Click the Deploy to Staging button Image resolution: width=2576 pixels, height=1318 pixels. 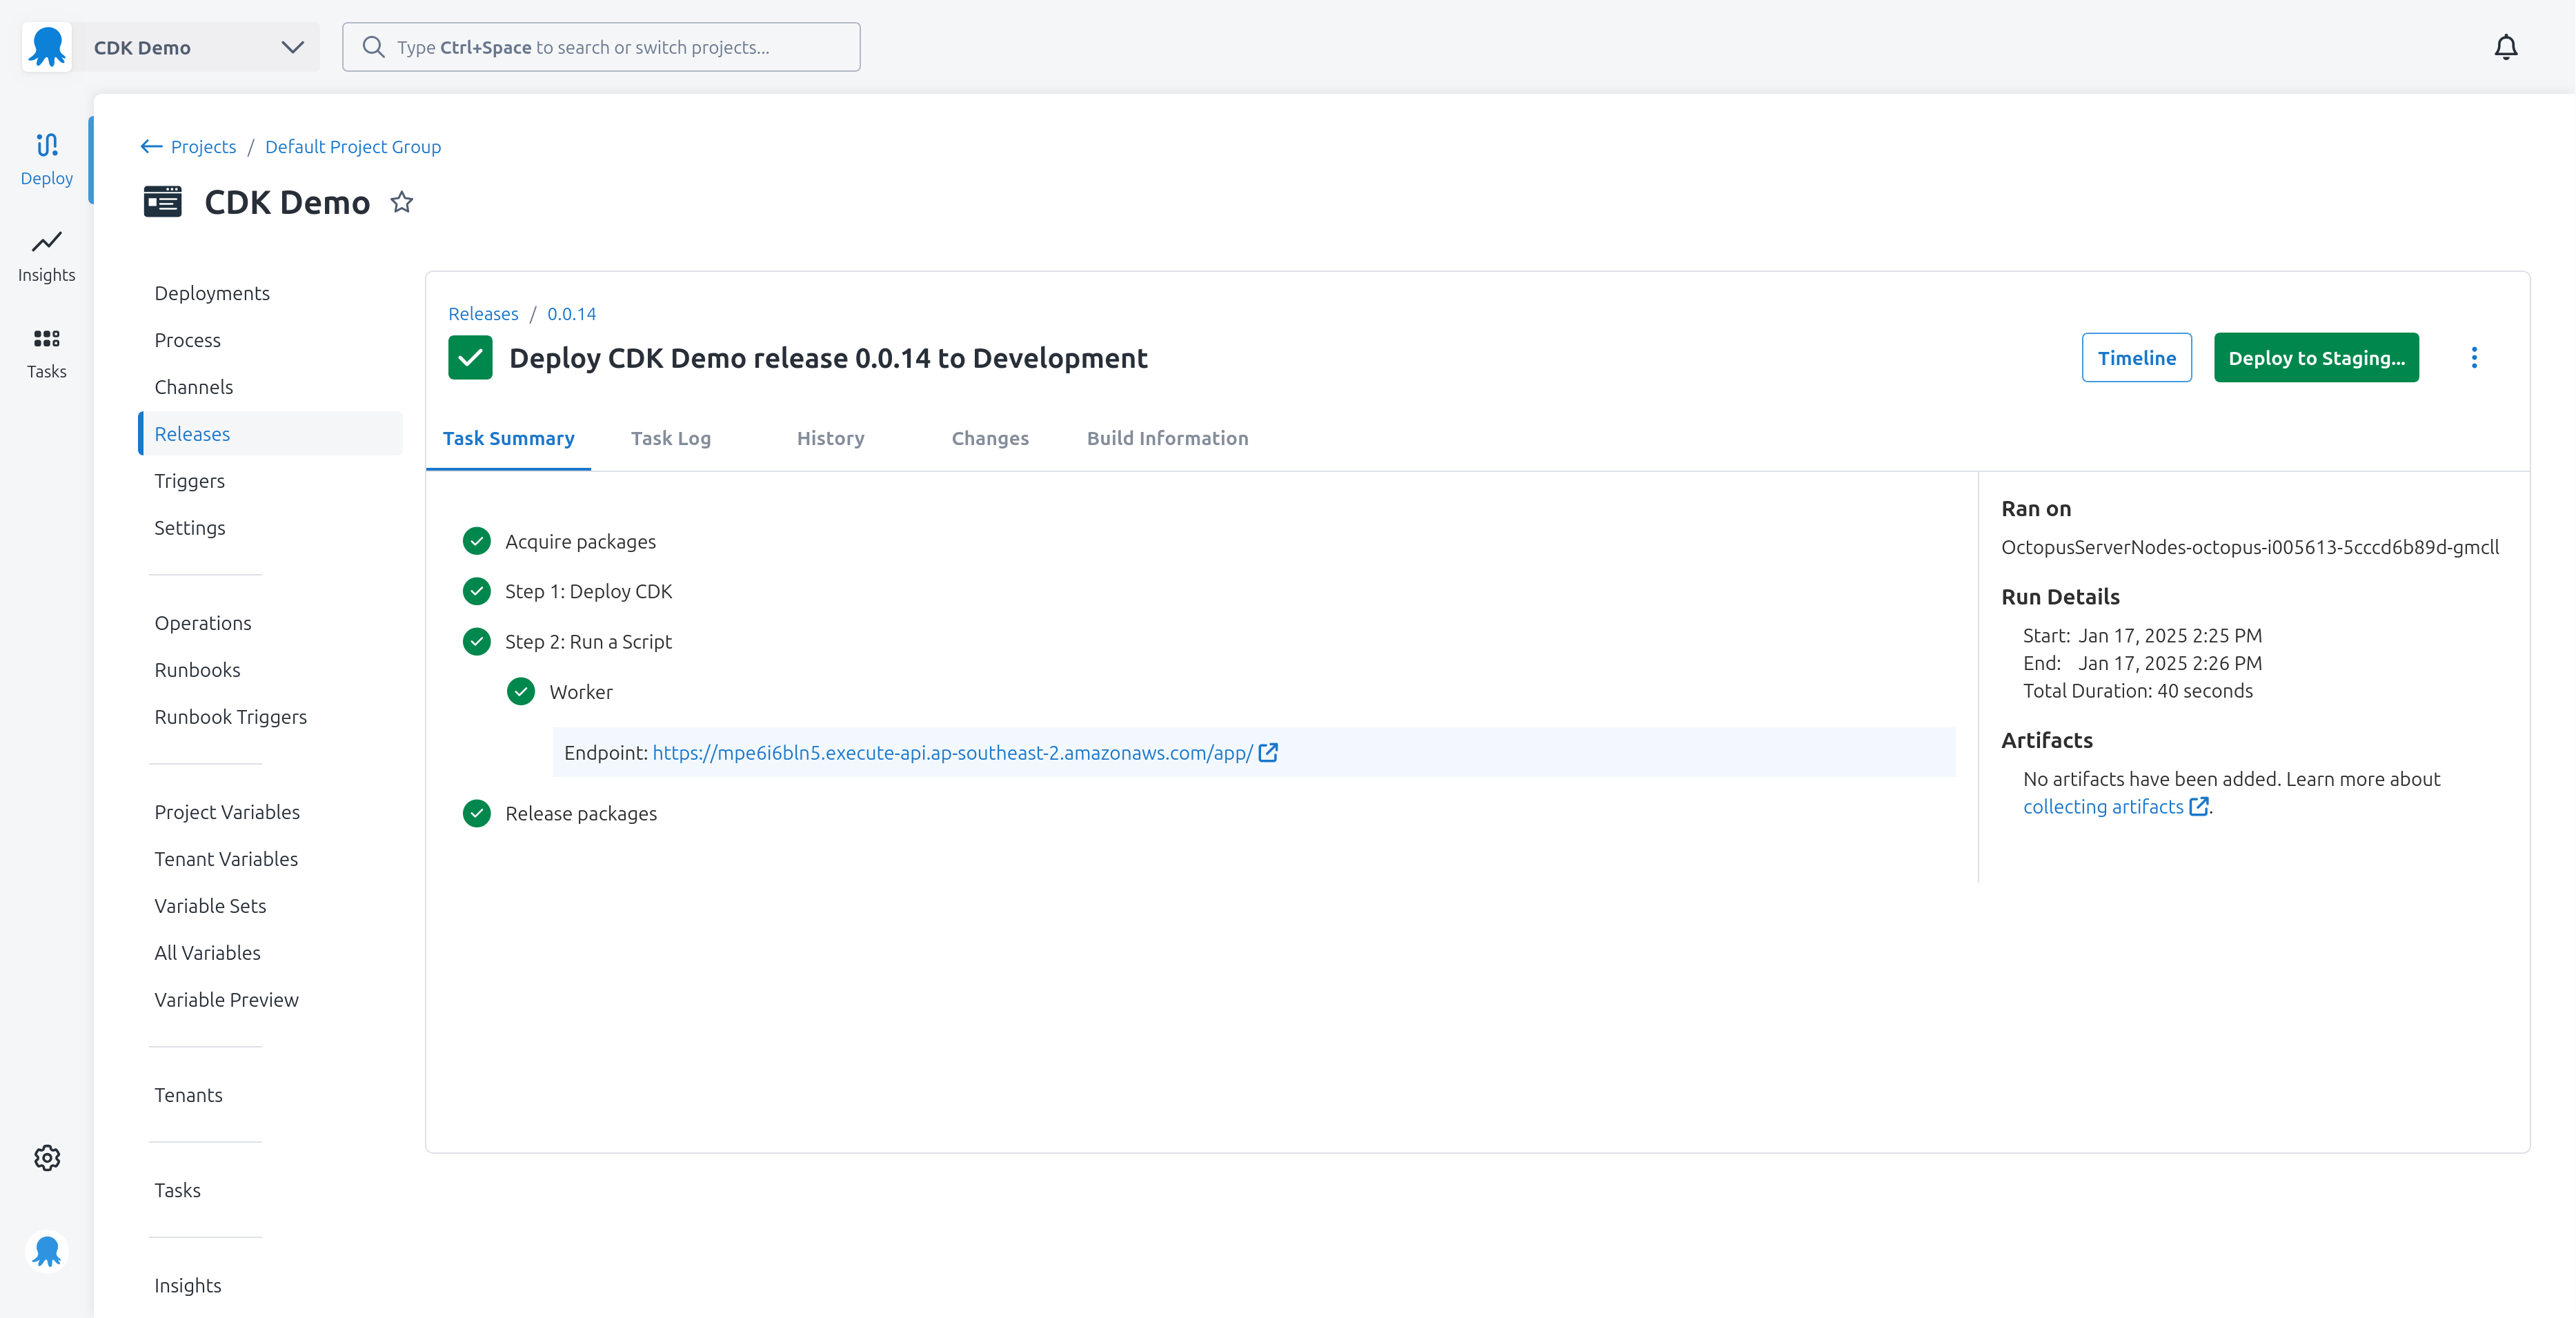(x=2316, y=357)
